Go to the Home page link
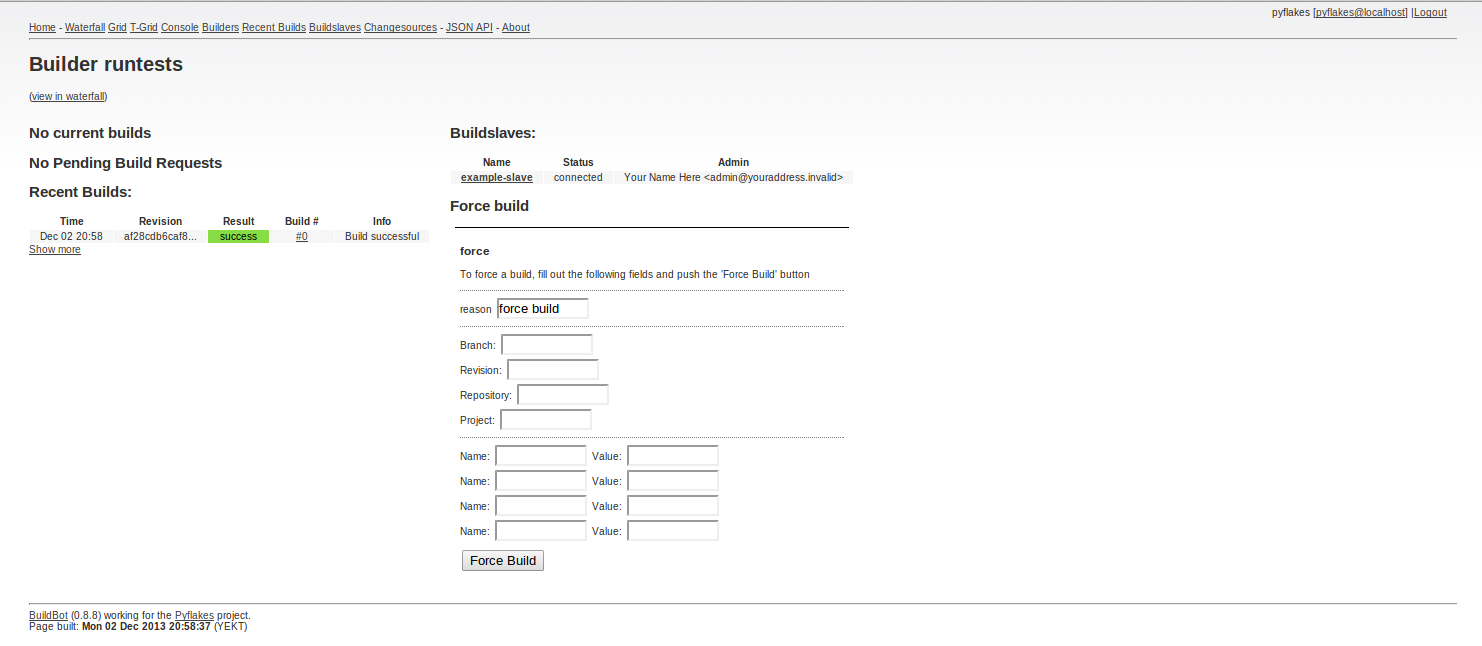This screenshot has width=1482, height=646. (x=42, y=28)
